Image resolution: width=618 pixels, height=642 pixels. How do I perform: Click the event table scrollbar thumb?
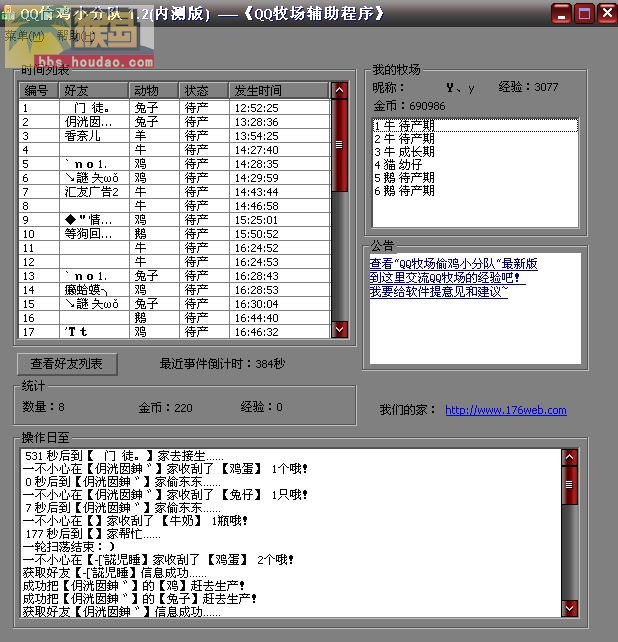[x=340, y=145]
